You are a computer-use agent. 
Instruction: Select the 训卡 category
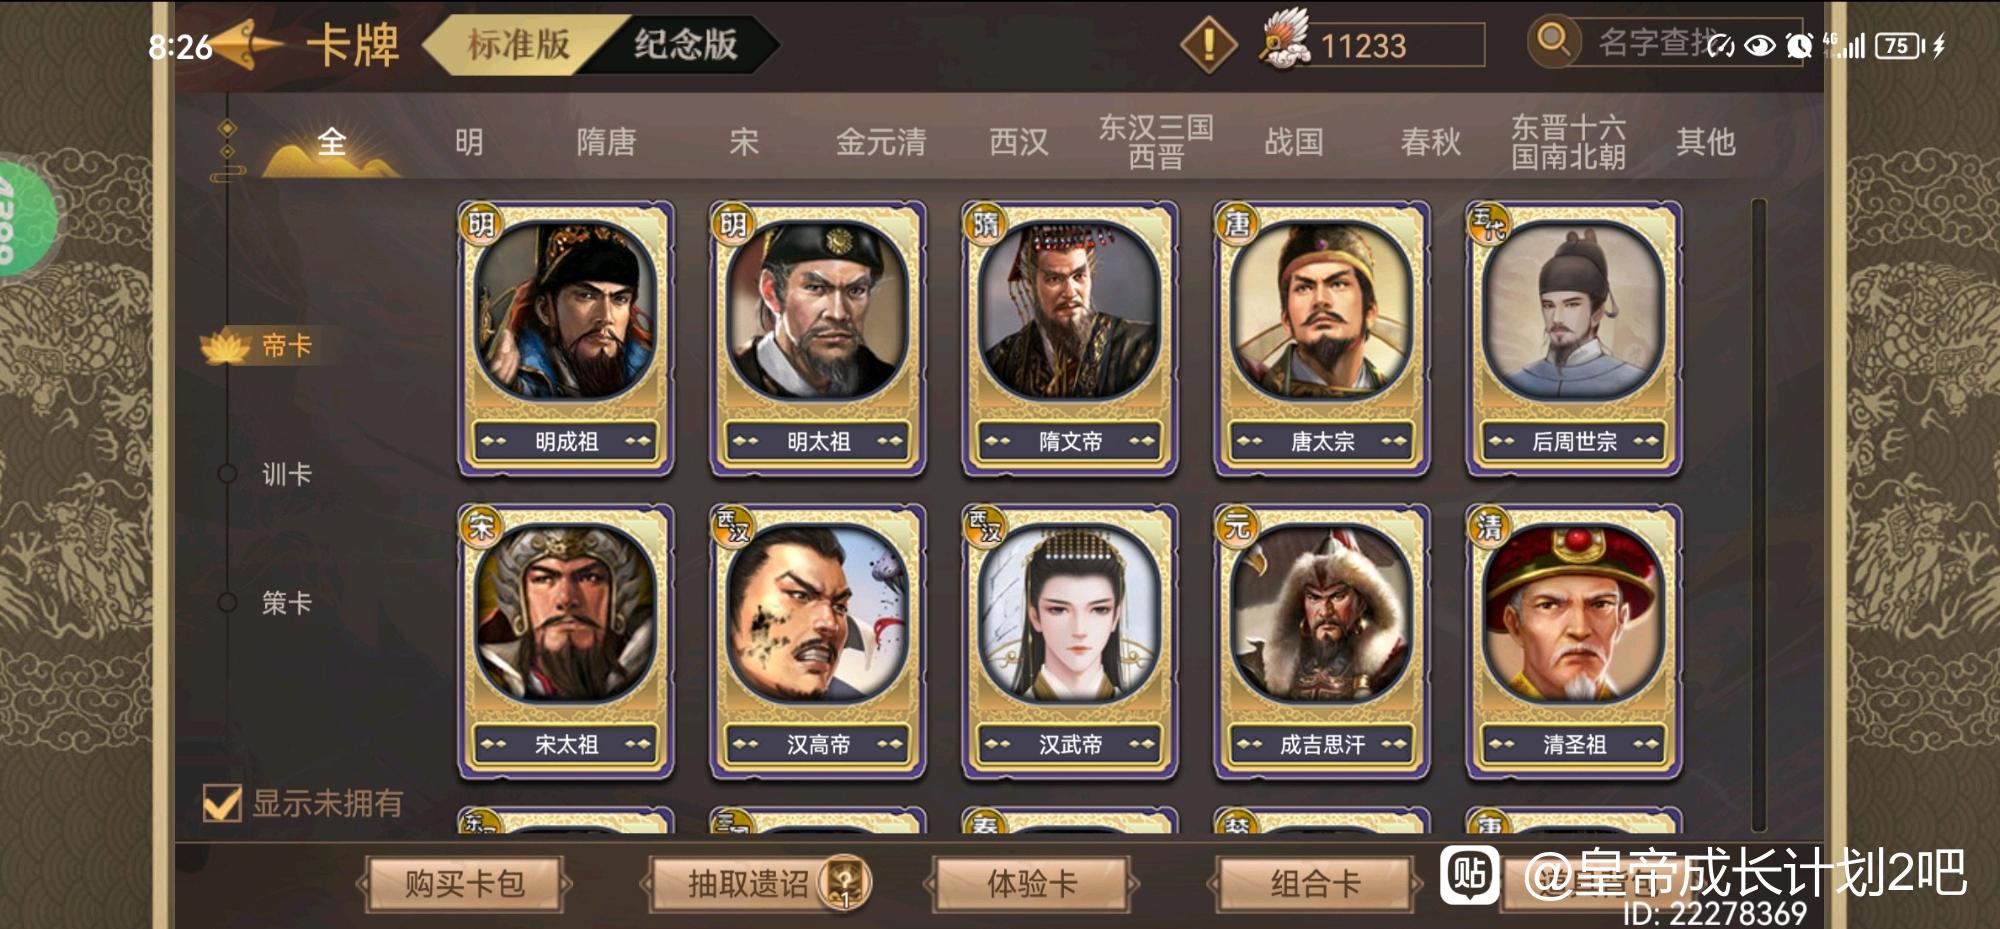click(x=287, y=474)
